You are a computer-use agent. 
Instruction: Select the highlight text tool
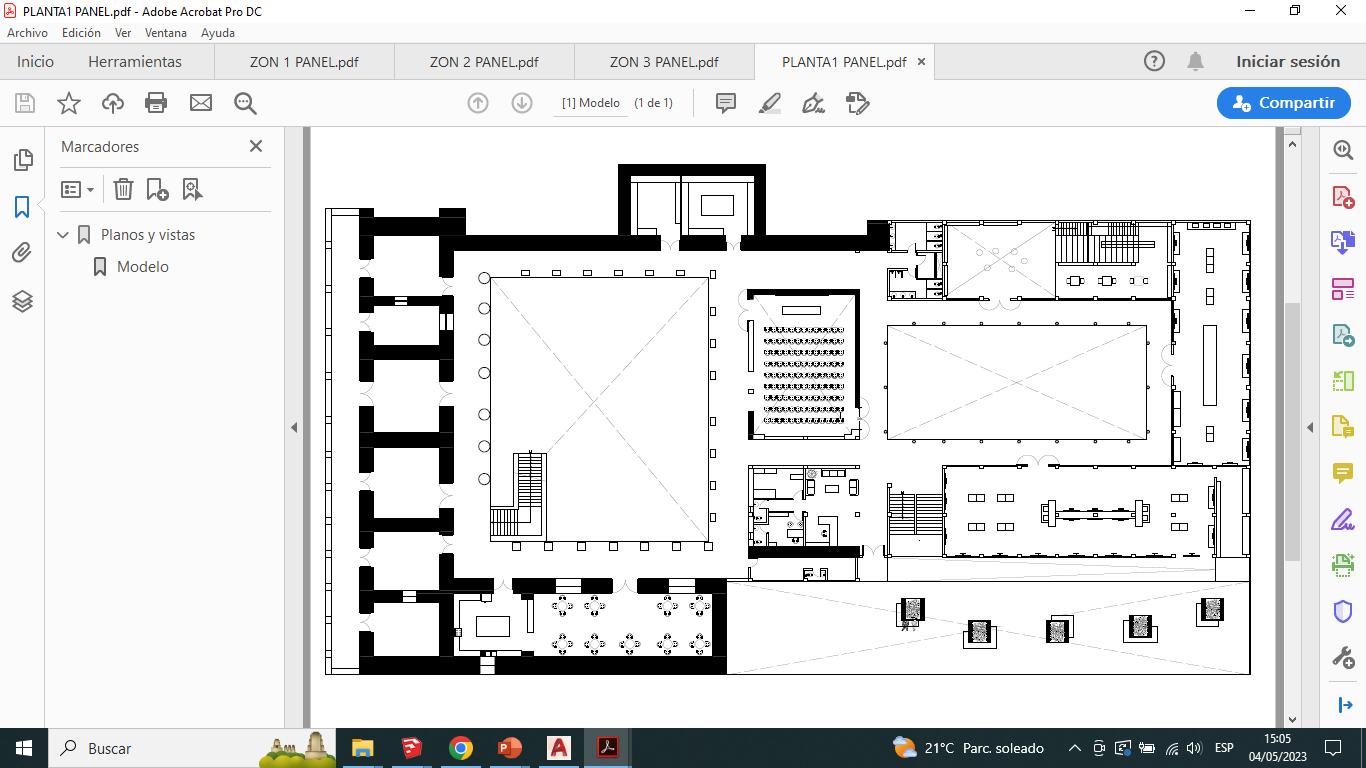(770, 103)
